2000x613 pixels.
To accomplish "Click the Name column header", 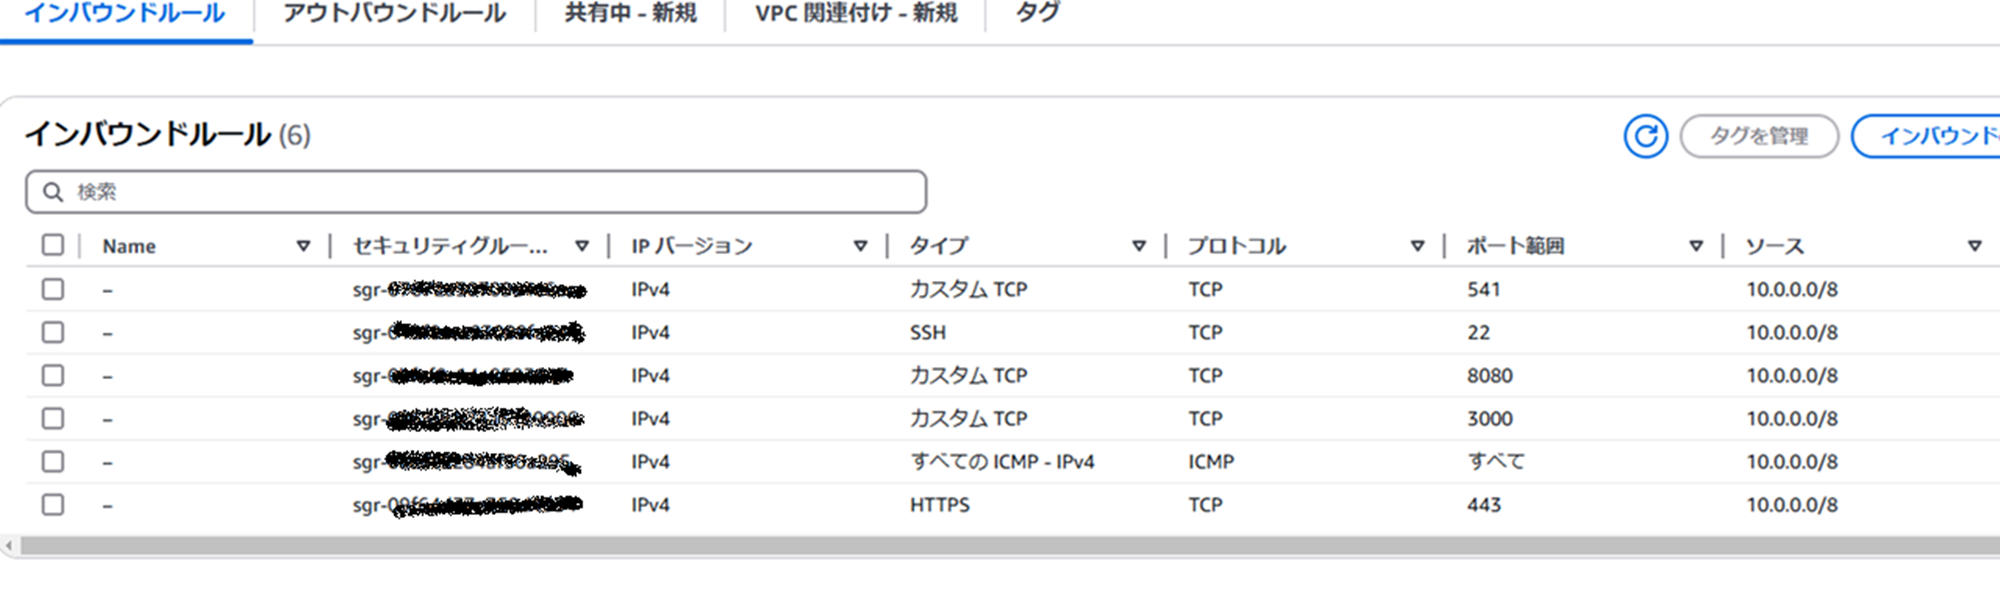I will (129, 246).
